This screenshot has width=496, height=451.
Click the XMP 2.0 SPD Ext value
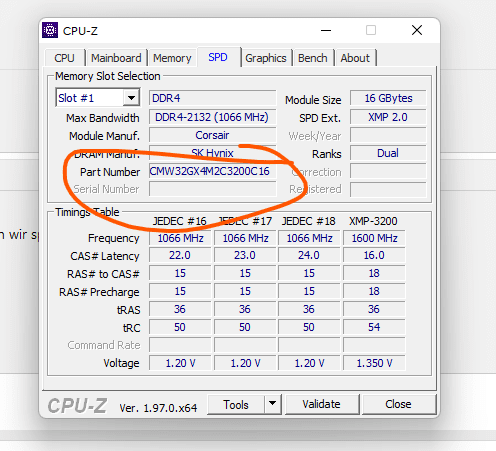coord(388,117)
